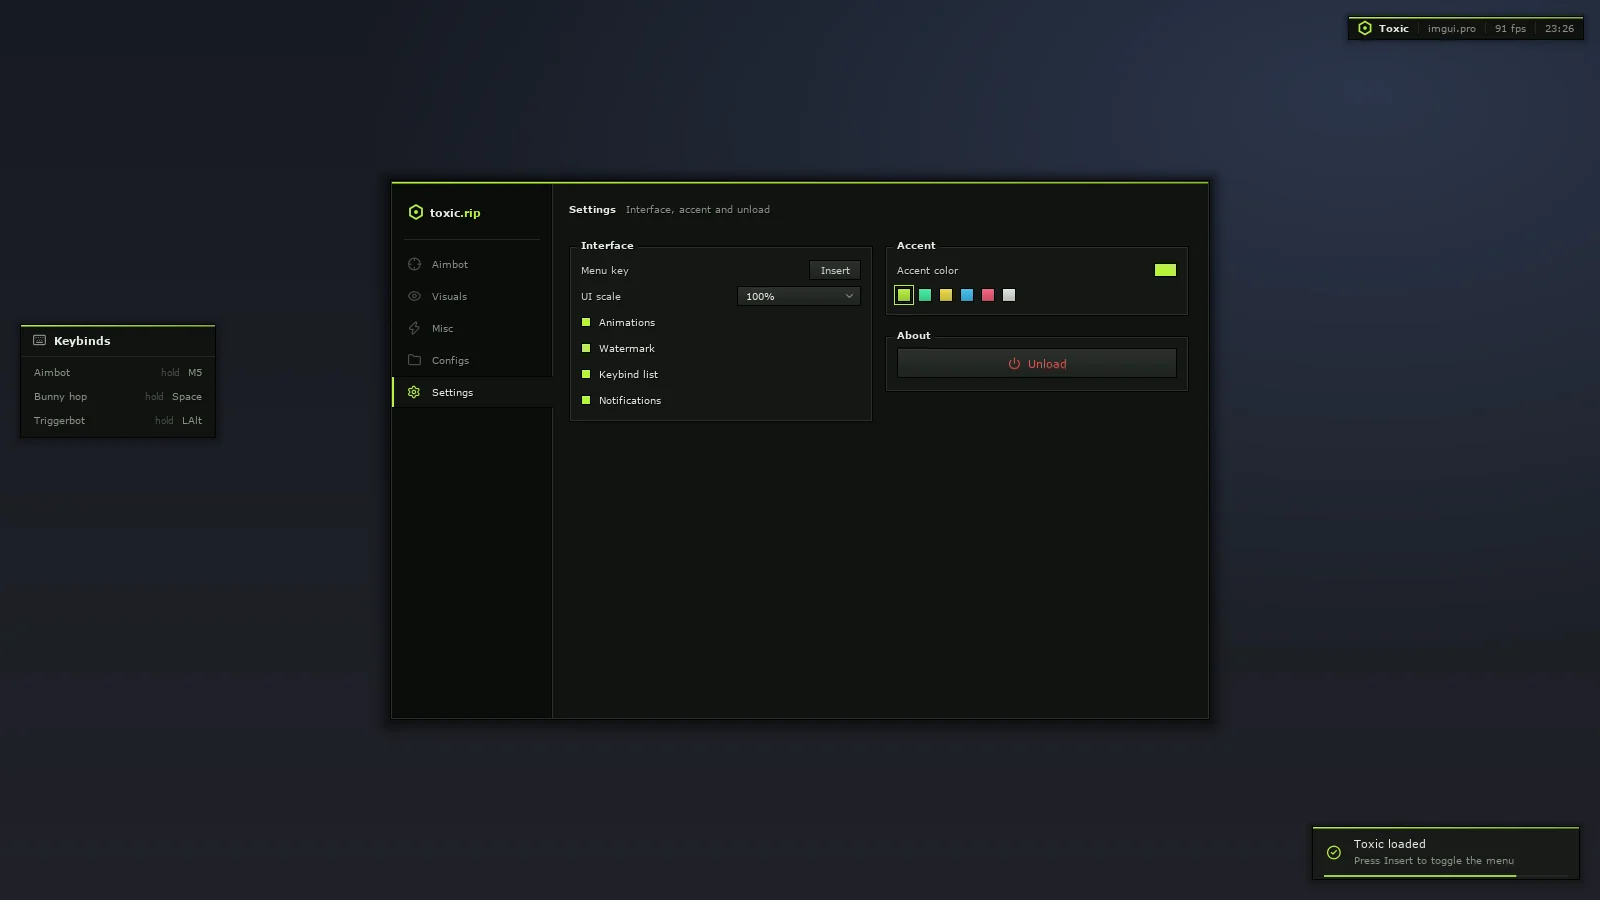Click the checkmark icon in Toxic loaded notification
The height and width of the screenshot is (900, 1600).
click(1334, 852)
